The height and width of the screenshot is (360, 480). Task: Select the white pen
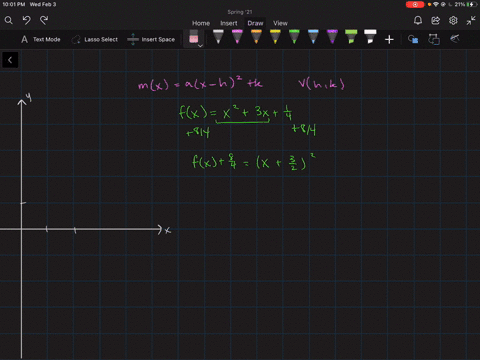(x=218, y=37)
